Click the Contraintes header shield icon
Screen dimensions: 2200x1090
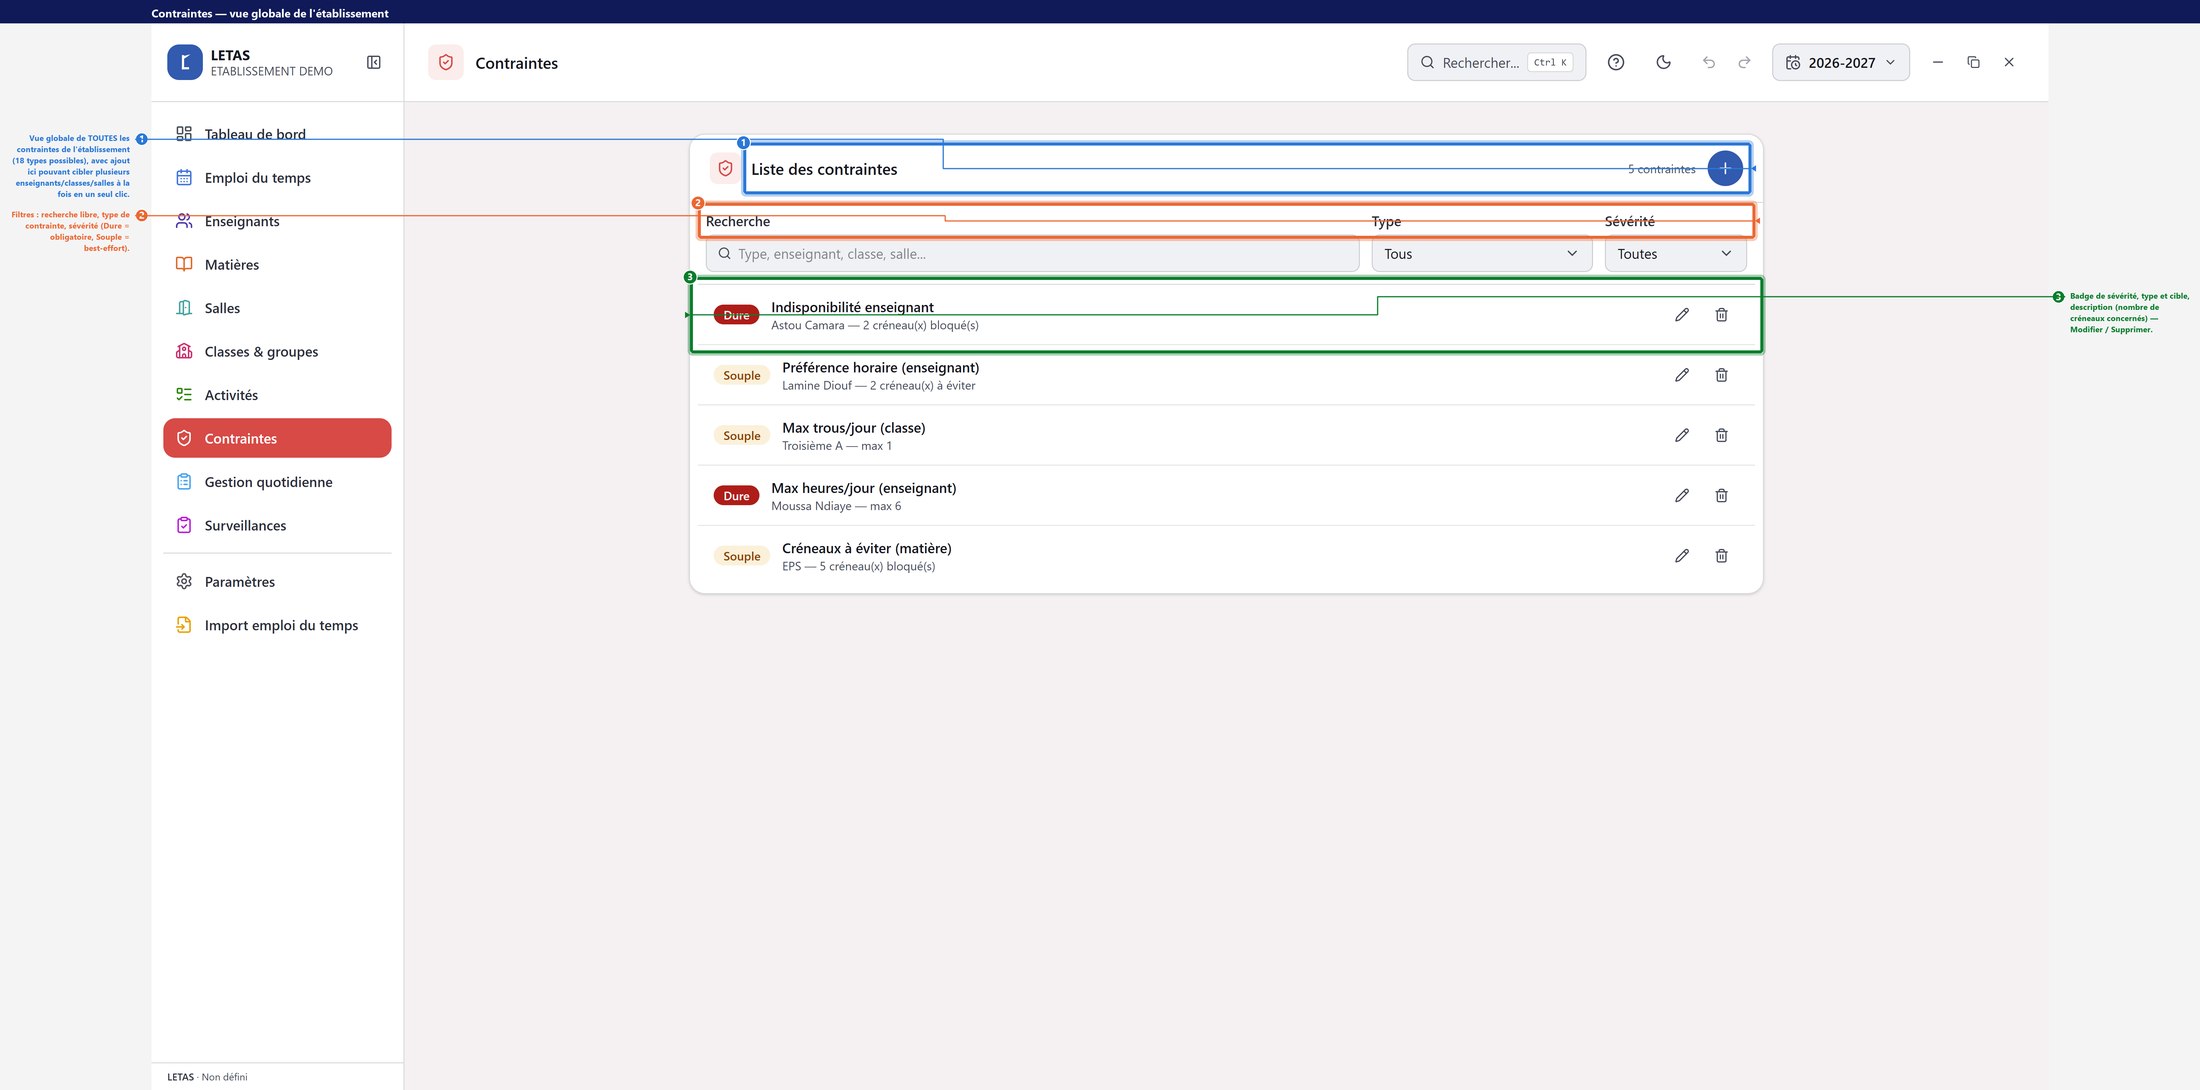click(446, 62)
